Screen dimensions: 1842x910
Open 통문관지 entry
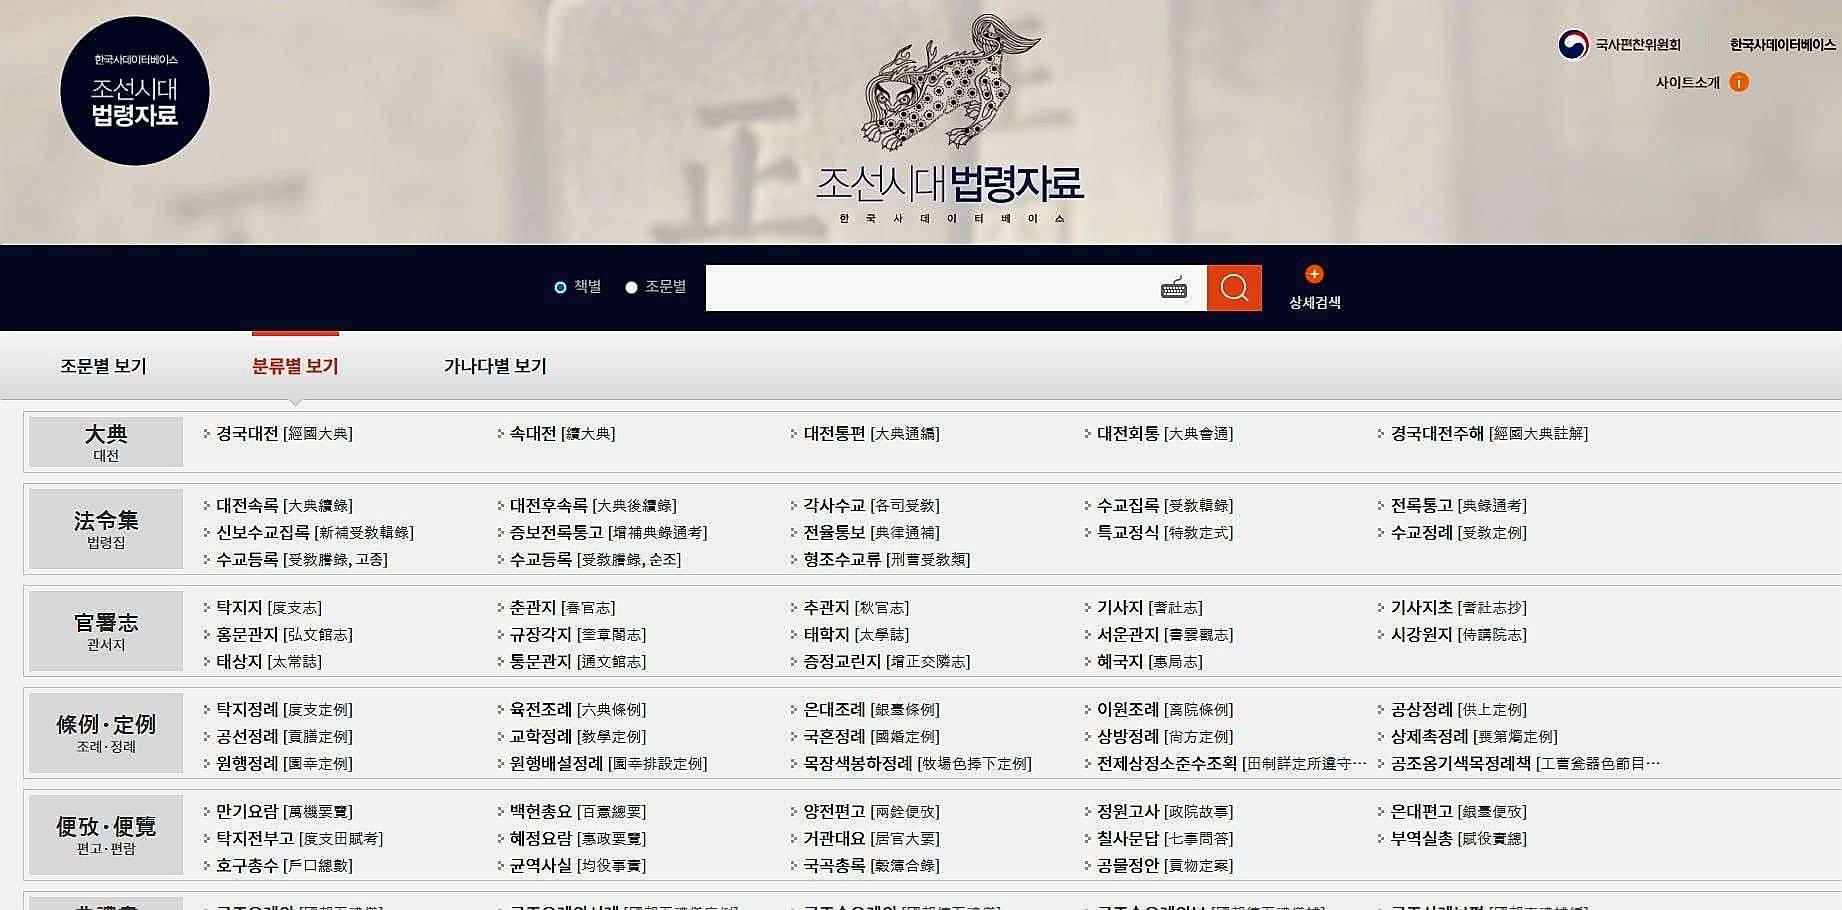click(x=578, y=662)
